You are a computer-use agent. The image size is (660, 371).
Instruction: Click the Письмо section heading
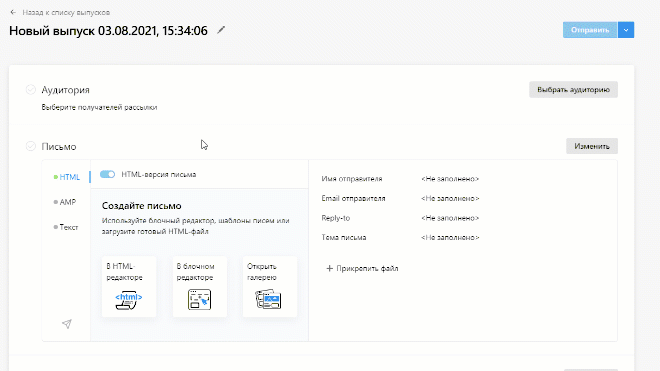(x=59, y=147)
